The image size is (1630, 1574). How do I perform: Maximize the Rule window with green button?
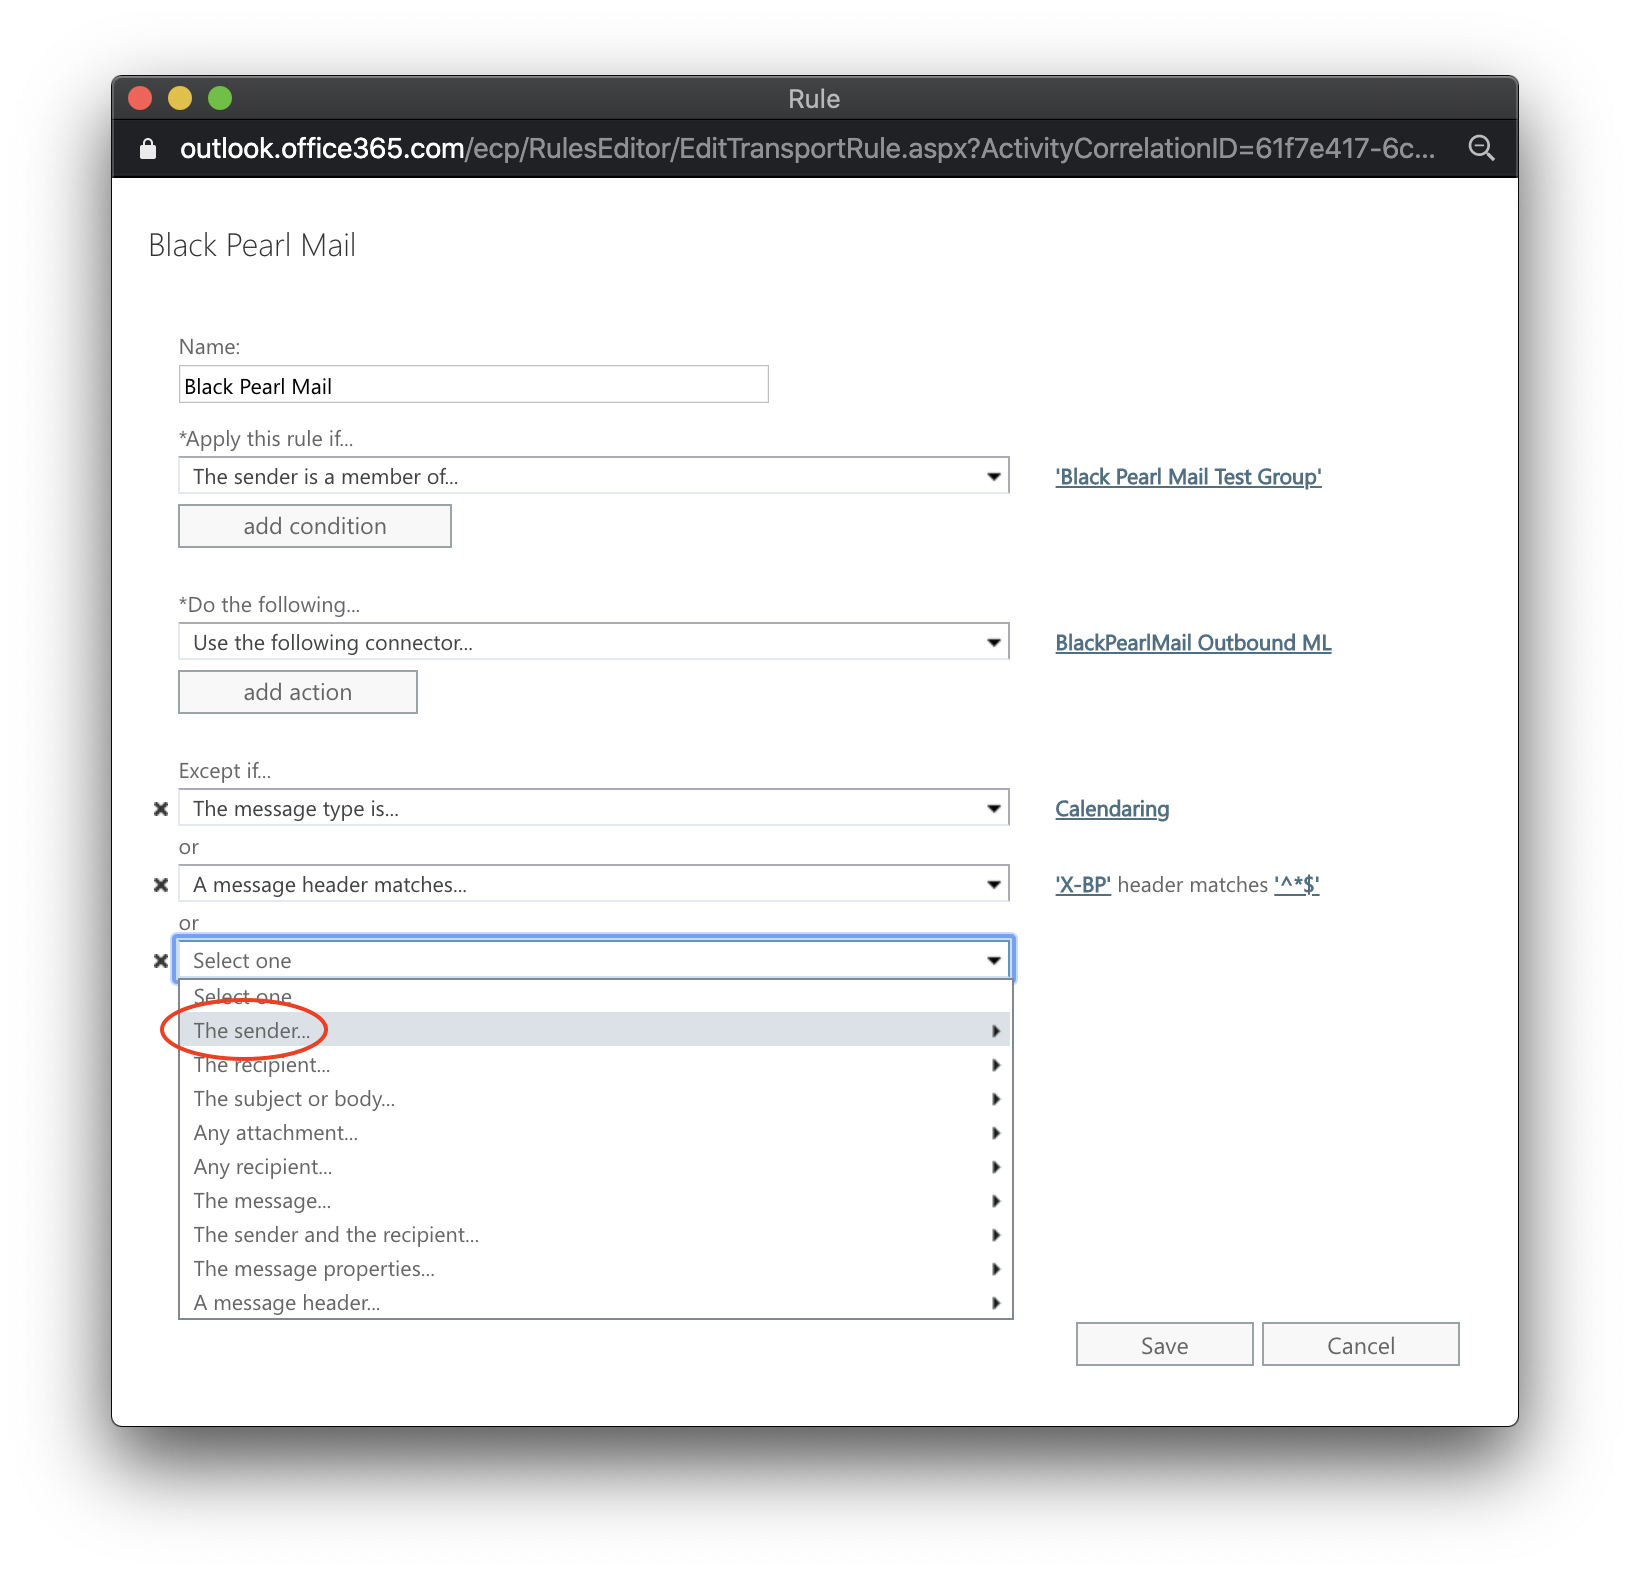pos(220,98)
